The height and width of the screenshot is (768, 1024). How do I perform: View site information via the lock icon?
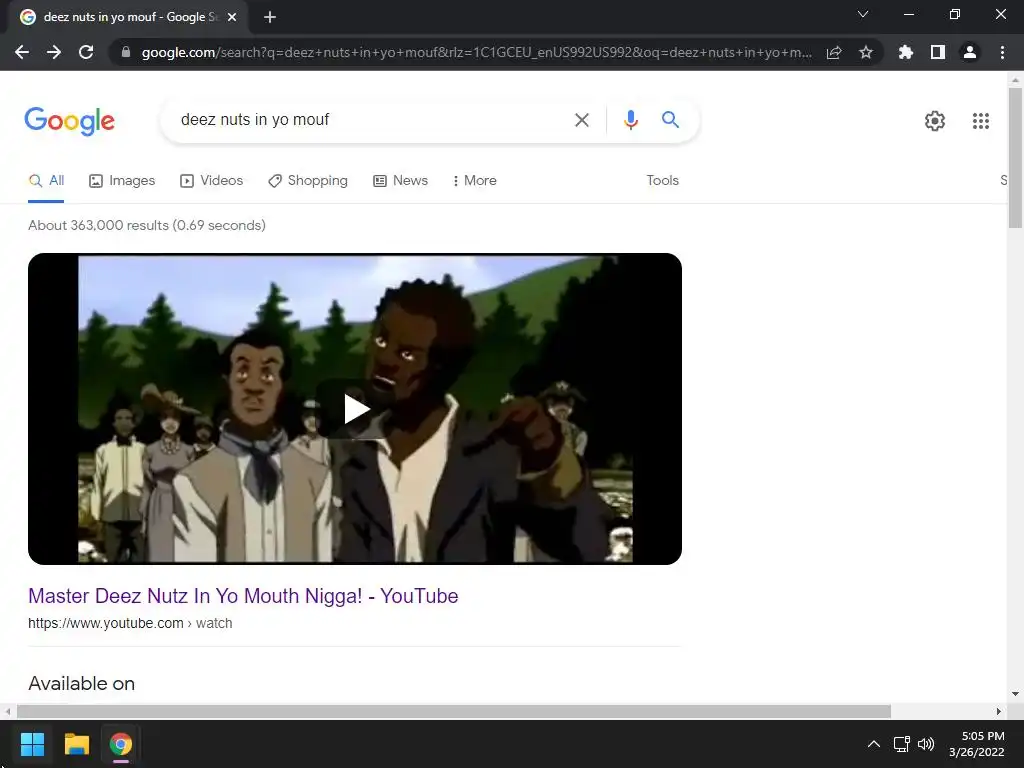click(x=126, y=52)
